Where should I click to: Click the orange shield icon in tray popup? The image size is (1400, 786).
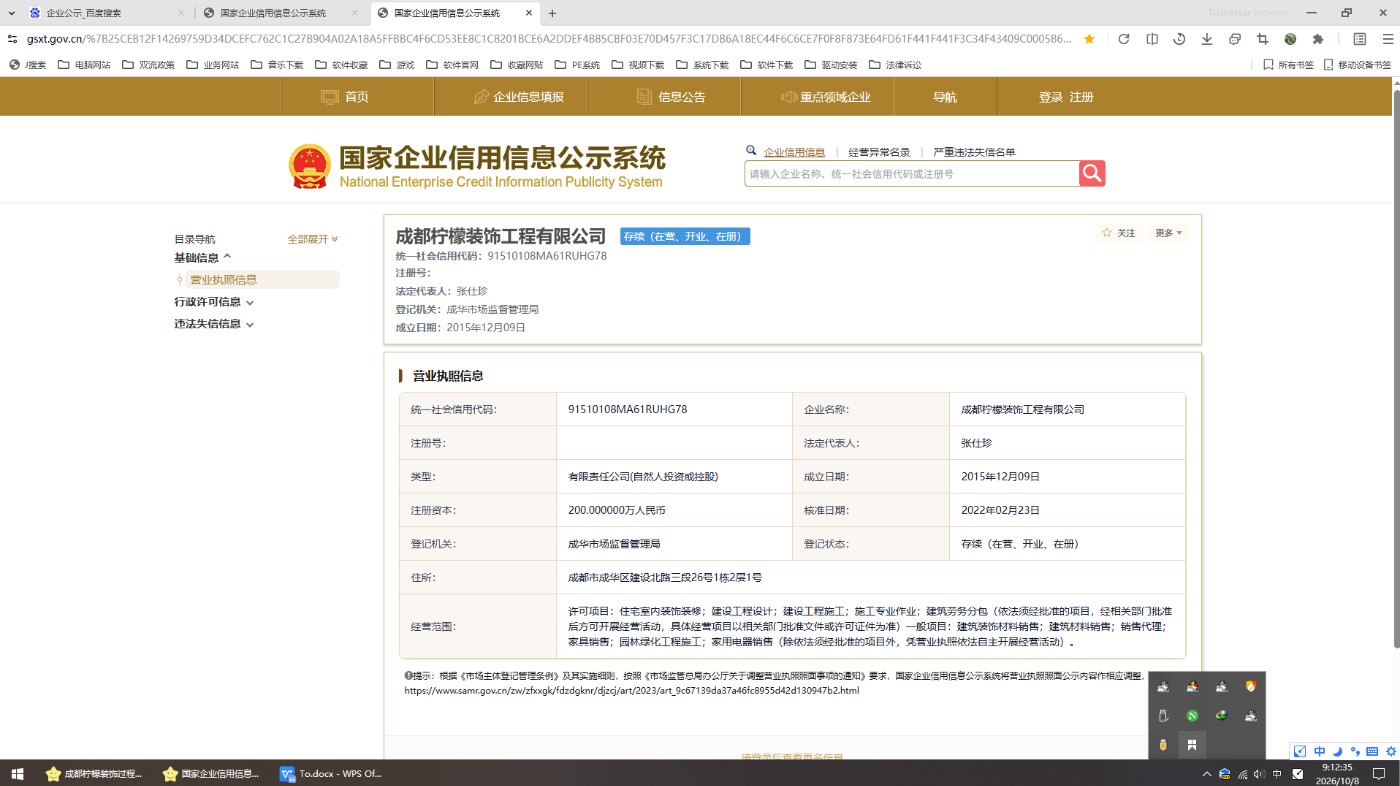[x=1250, y=687]
